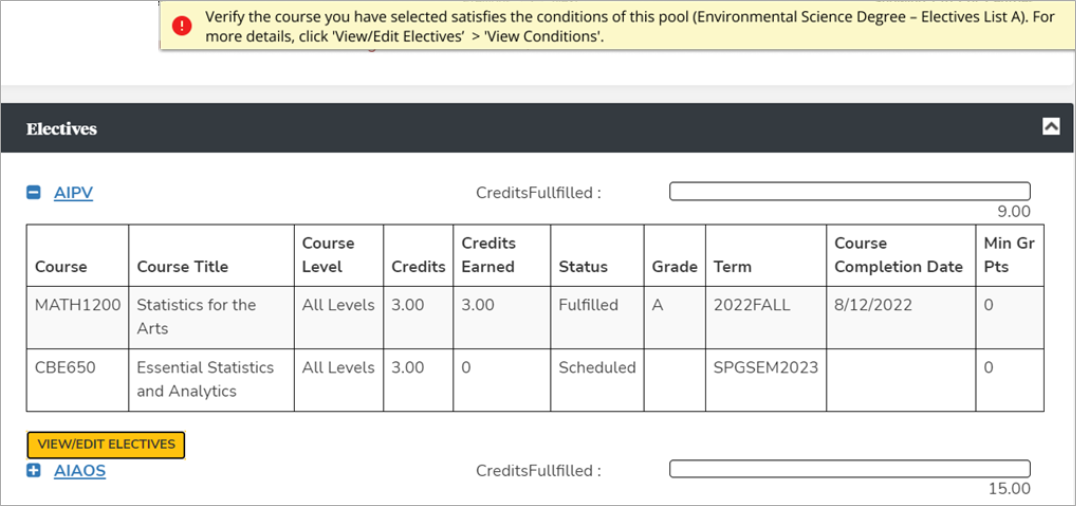Expand the AIAOS pool with the plus icon
The image size is (1076, 506).
[x=34, y=471]
